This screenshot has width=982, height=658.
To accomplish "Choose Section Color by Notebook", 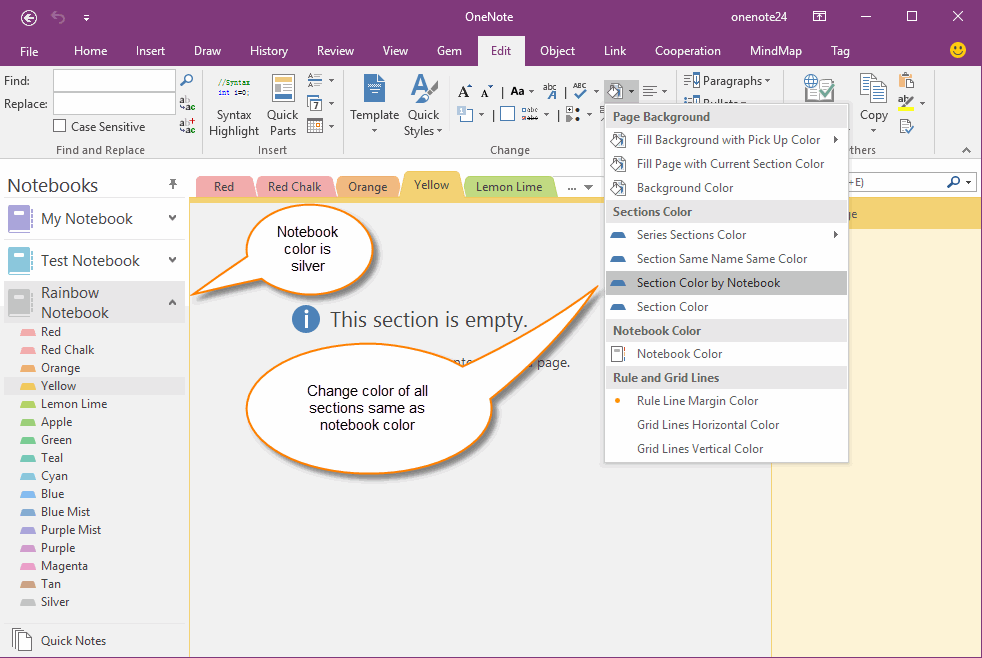I will click(726, 283).
